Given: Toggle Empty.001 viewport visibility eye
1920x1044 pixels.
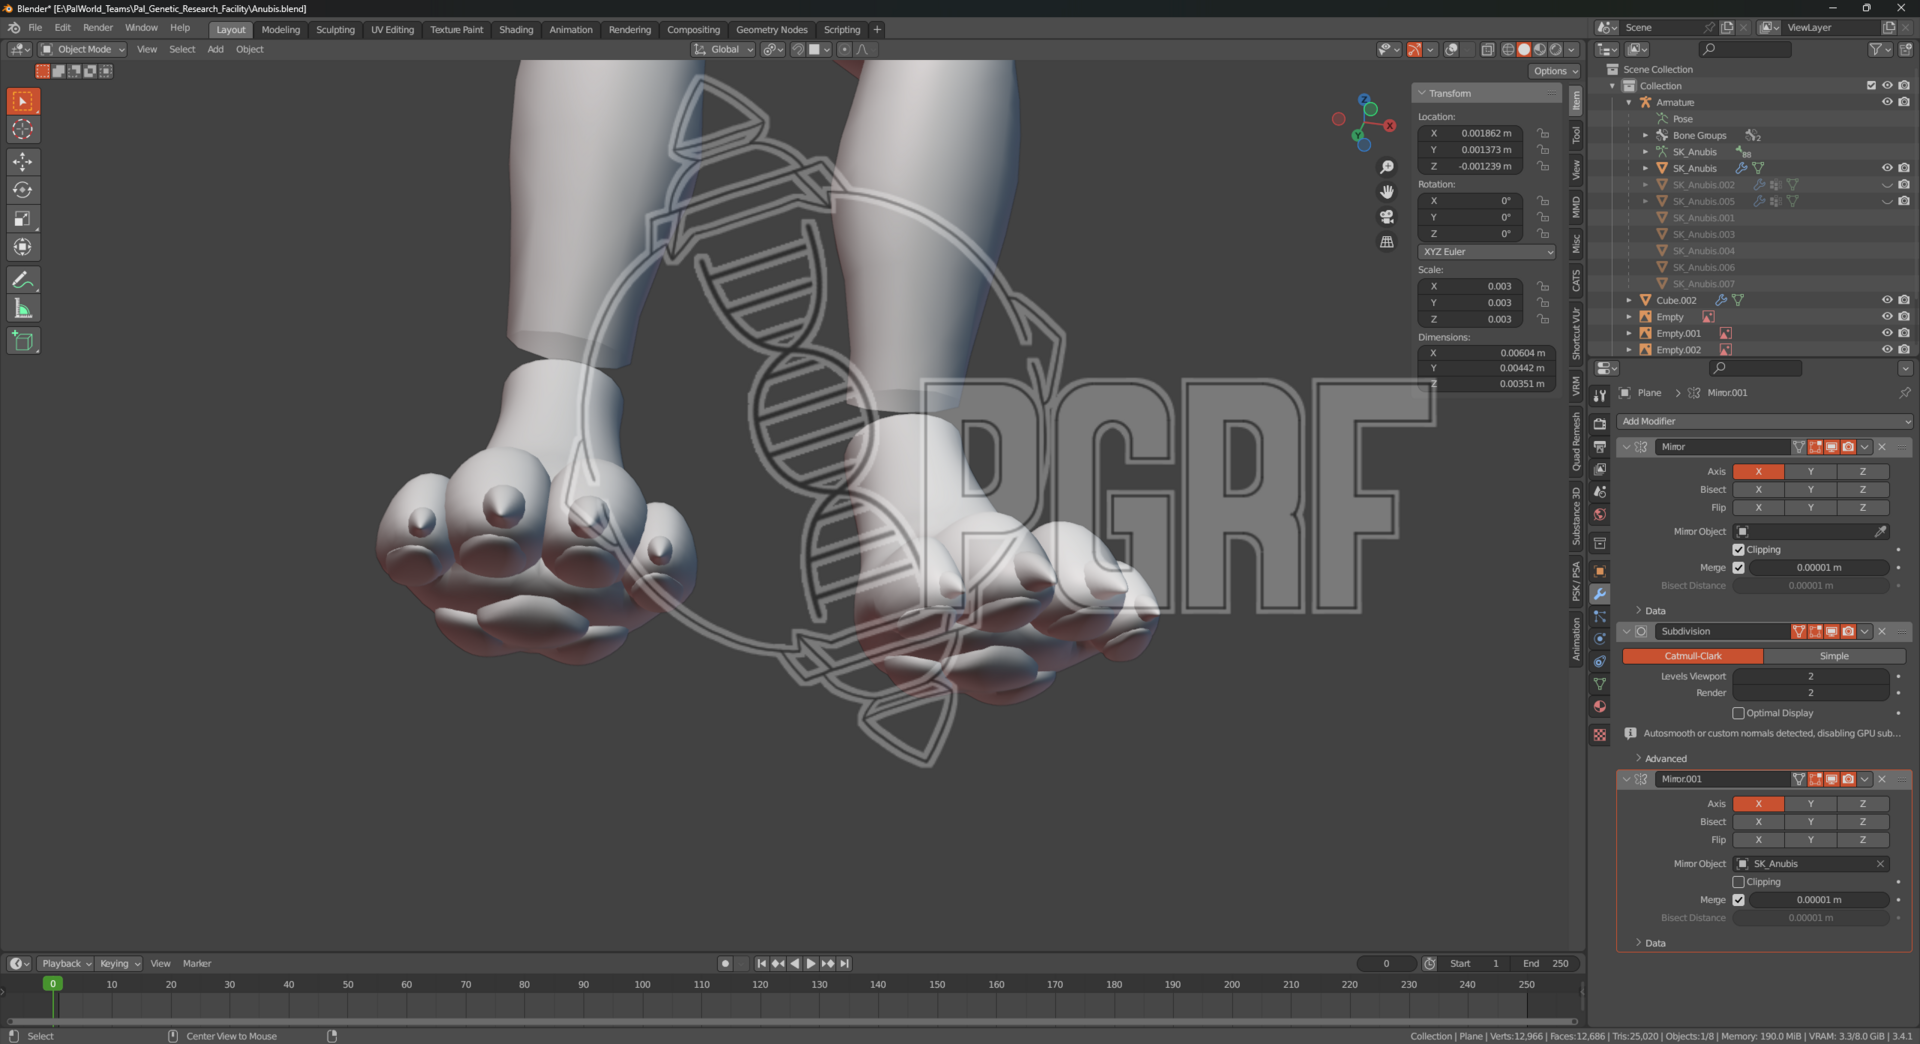Looking at the screenshot, I should [1887, 333].
